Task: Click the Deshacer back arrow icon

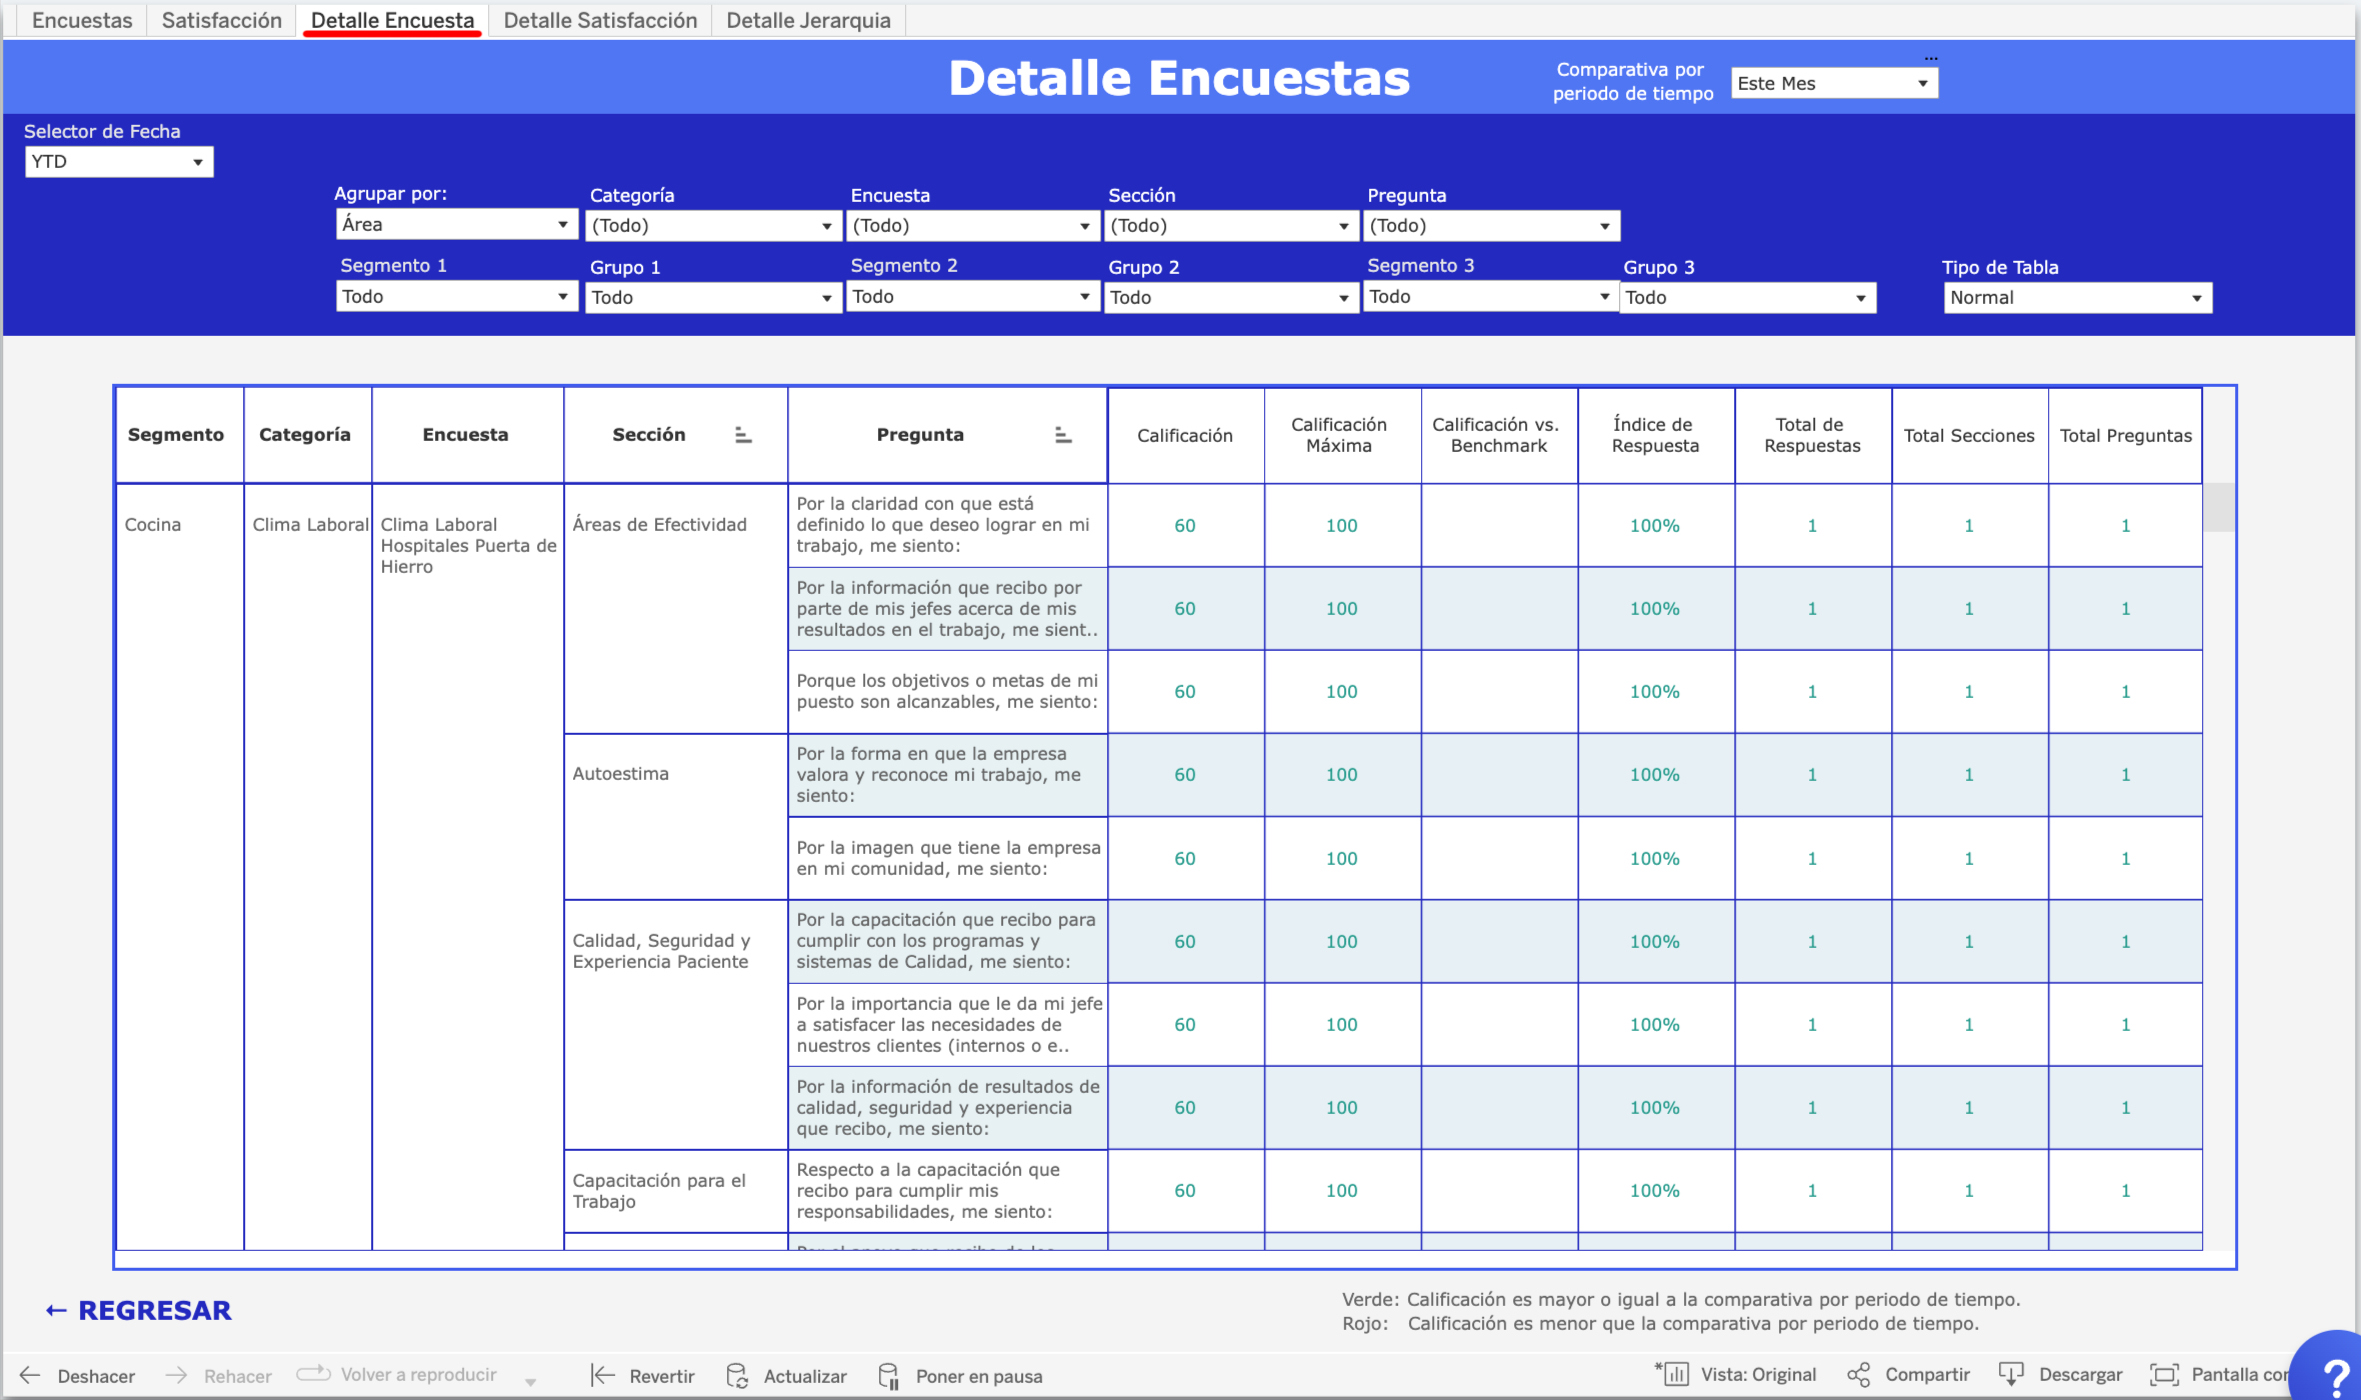Action: click(x=30, y=1376)
